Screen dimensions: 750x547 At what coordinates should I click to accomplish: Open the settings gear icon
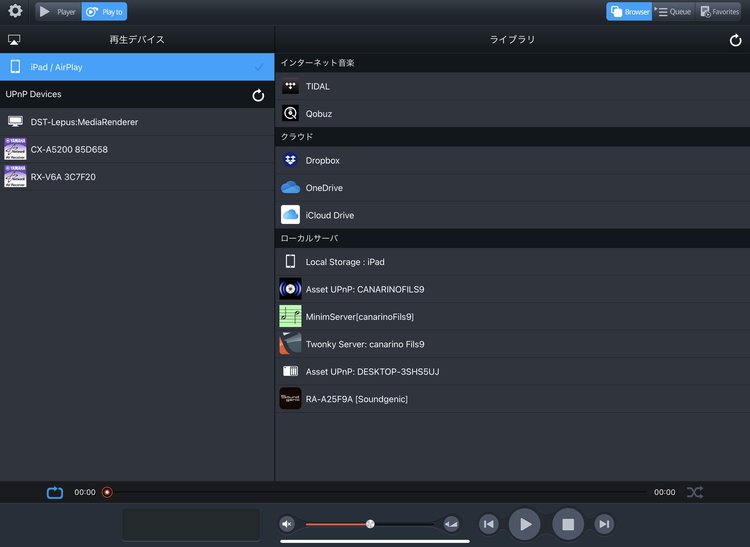tap(15, 11)
